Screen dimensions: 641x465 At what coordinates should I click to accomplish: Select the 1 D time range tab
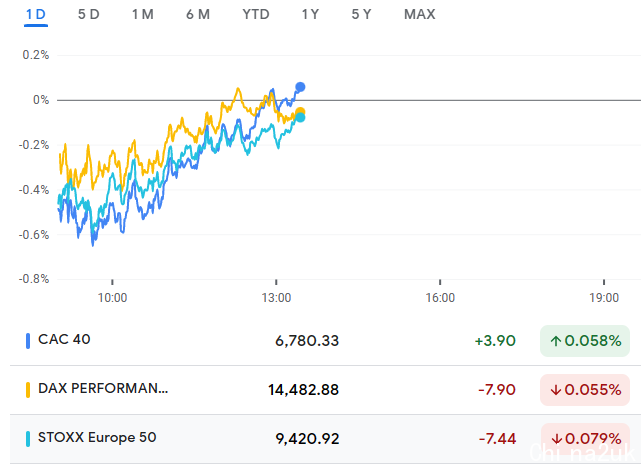(36, 14)
